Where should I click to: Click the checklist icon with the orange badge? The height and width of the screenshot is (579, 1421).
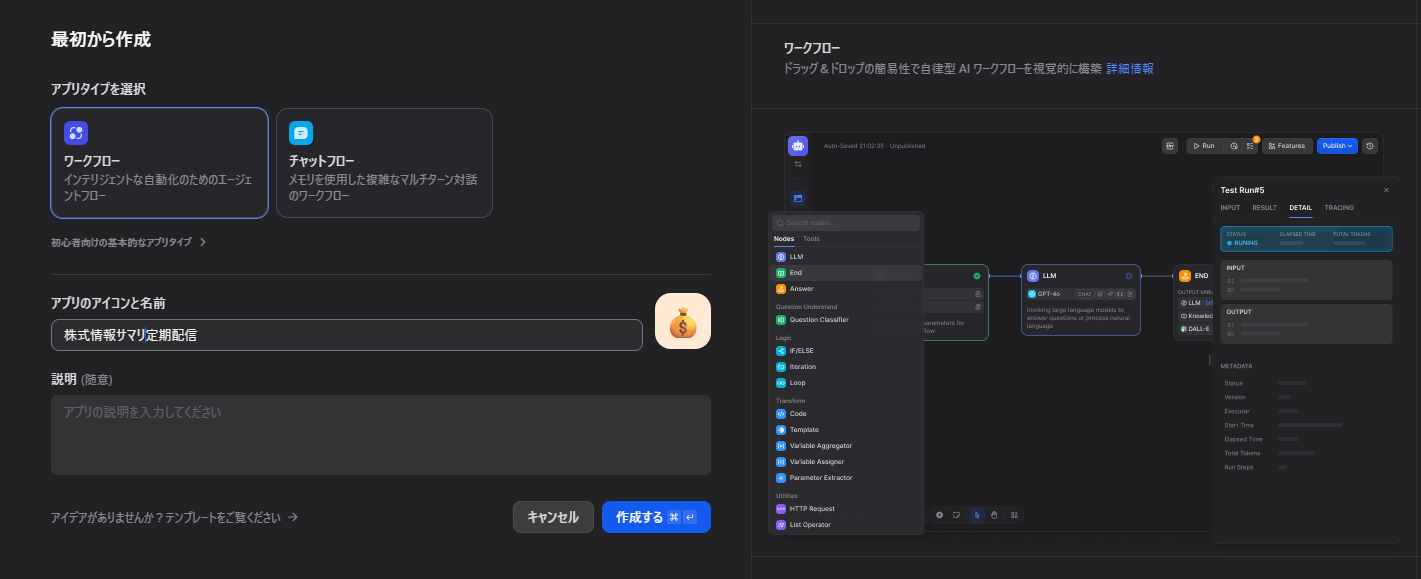pos(1250,146)
